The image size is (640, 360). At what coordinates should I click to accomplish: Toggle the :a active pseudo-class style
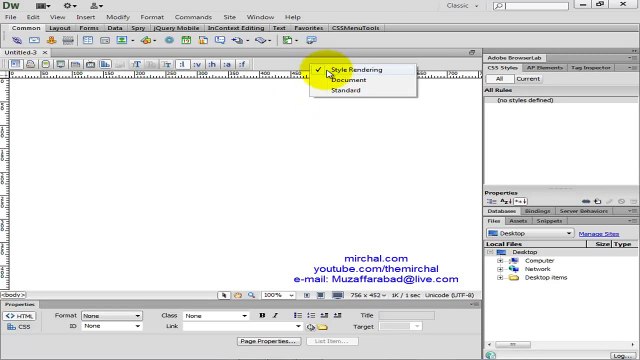click(x=227, y=64)
